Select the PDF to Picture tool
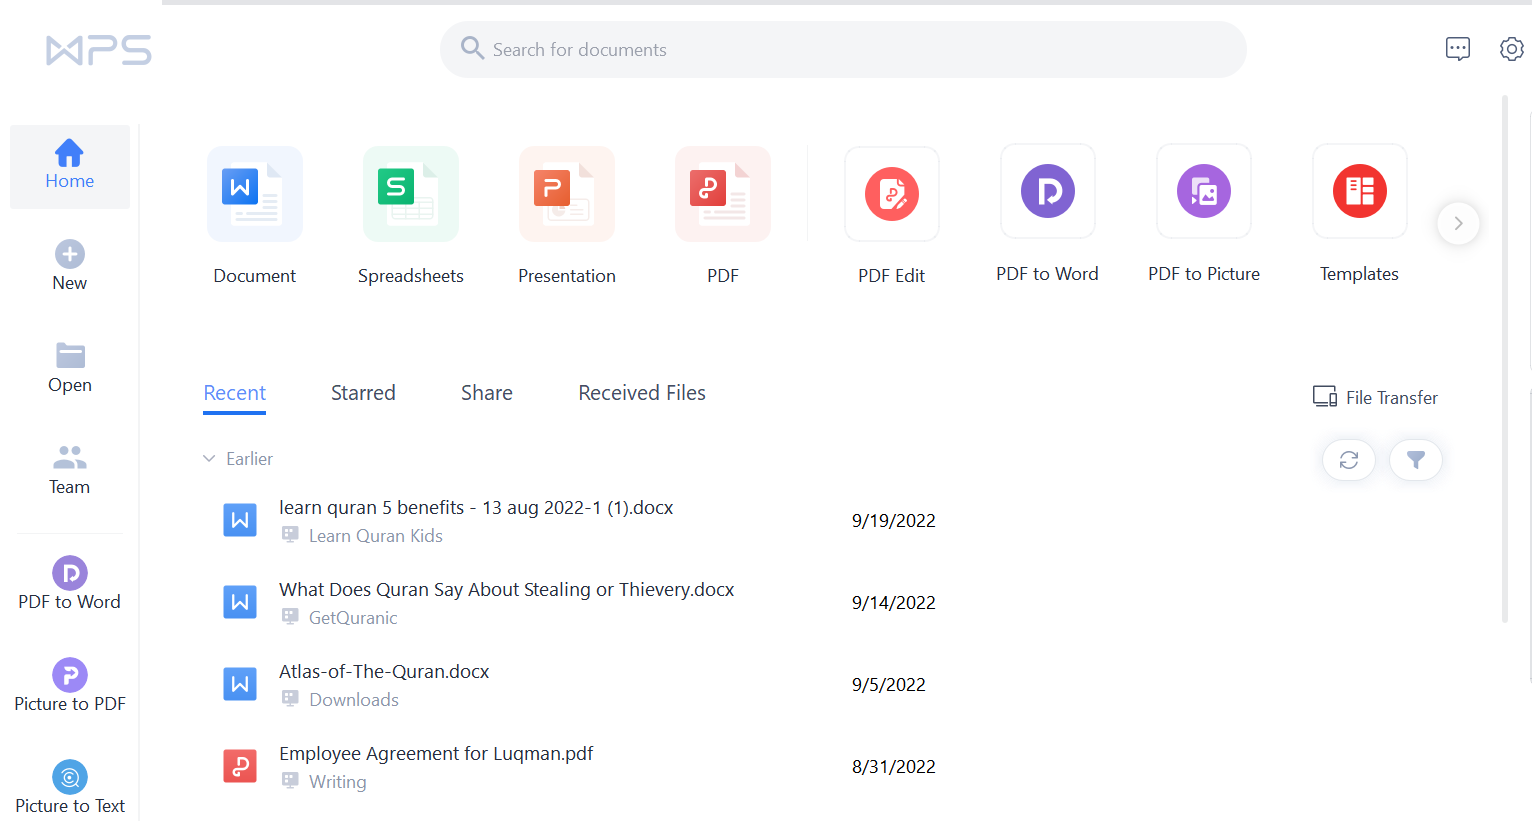The height and width of the screenshot is (821, 1532). click(1204, 191)
